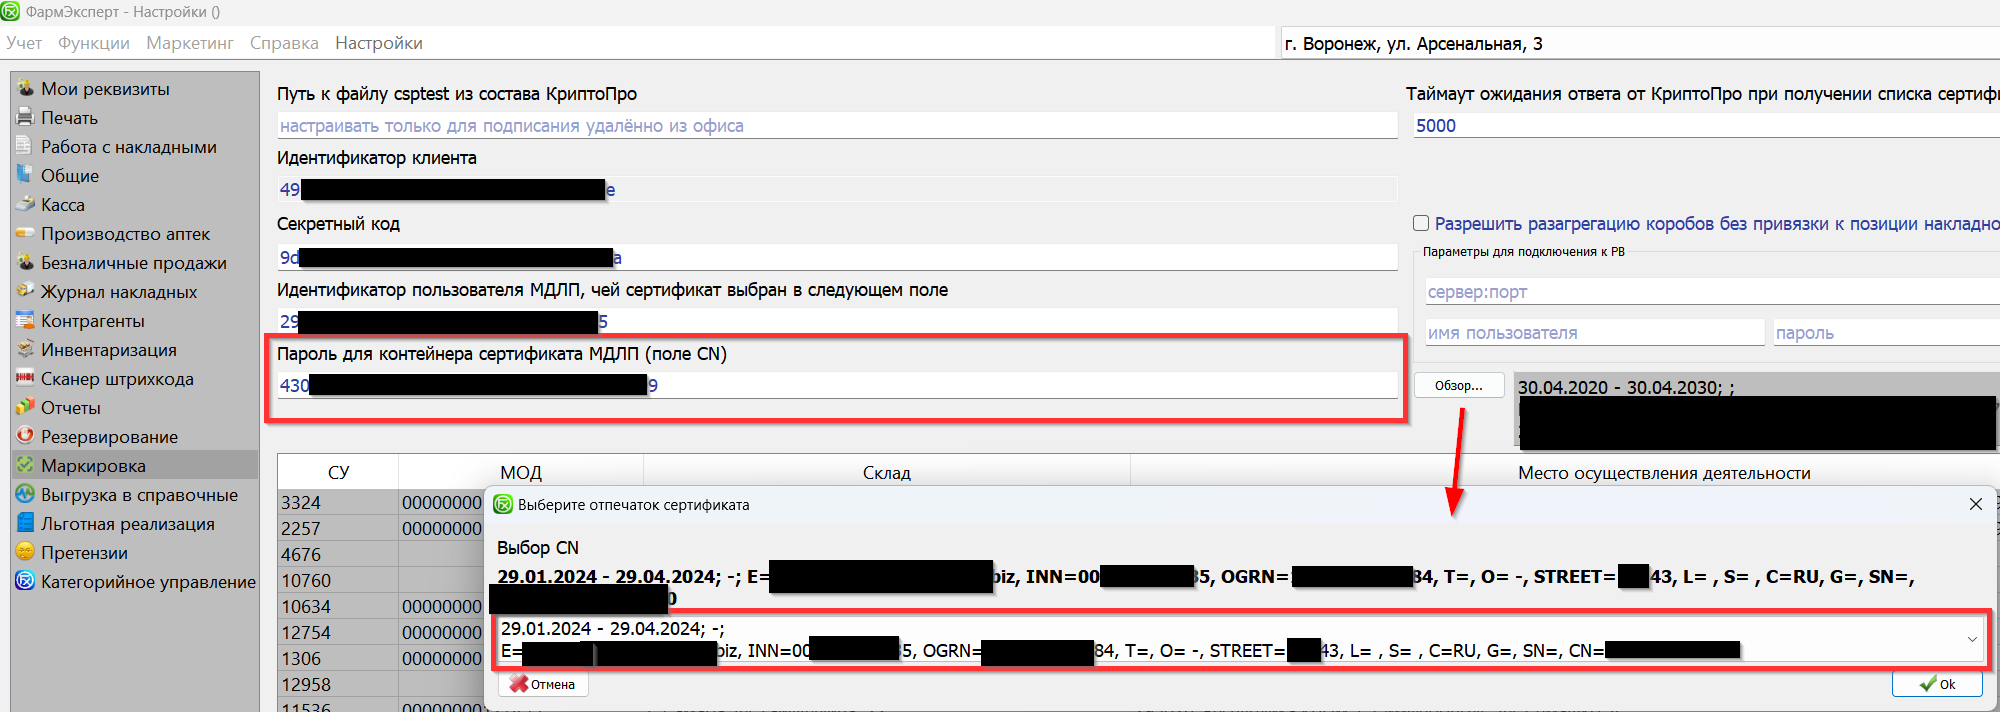Enable Разрешить разагрегацию коробов checkbox
The width and height of the screenshot is (2000, 712).
(x=1420, y=223)
